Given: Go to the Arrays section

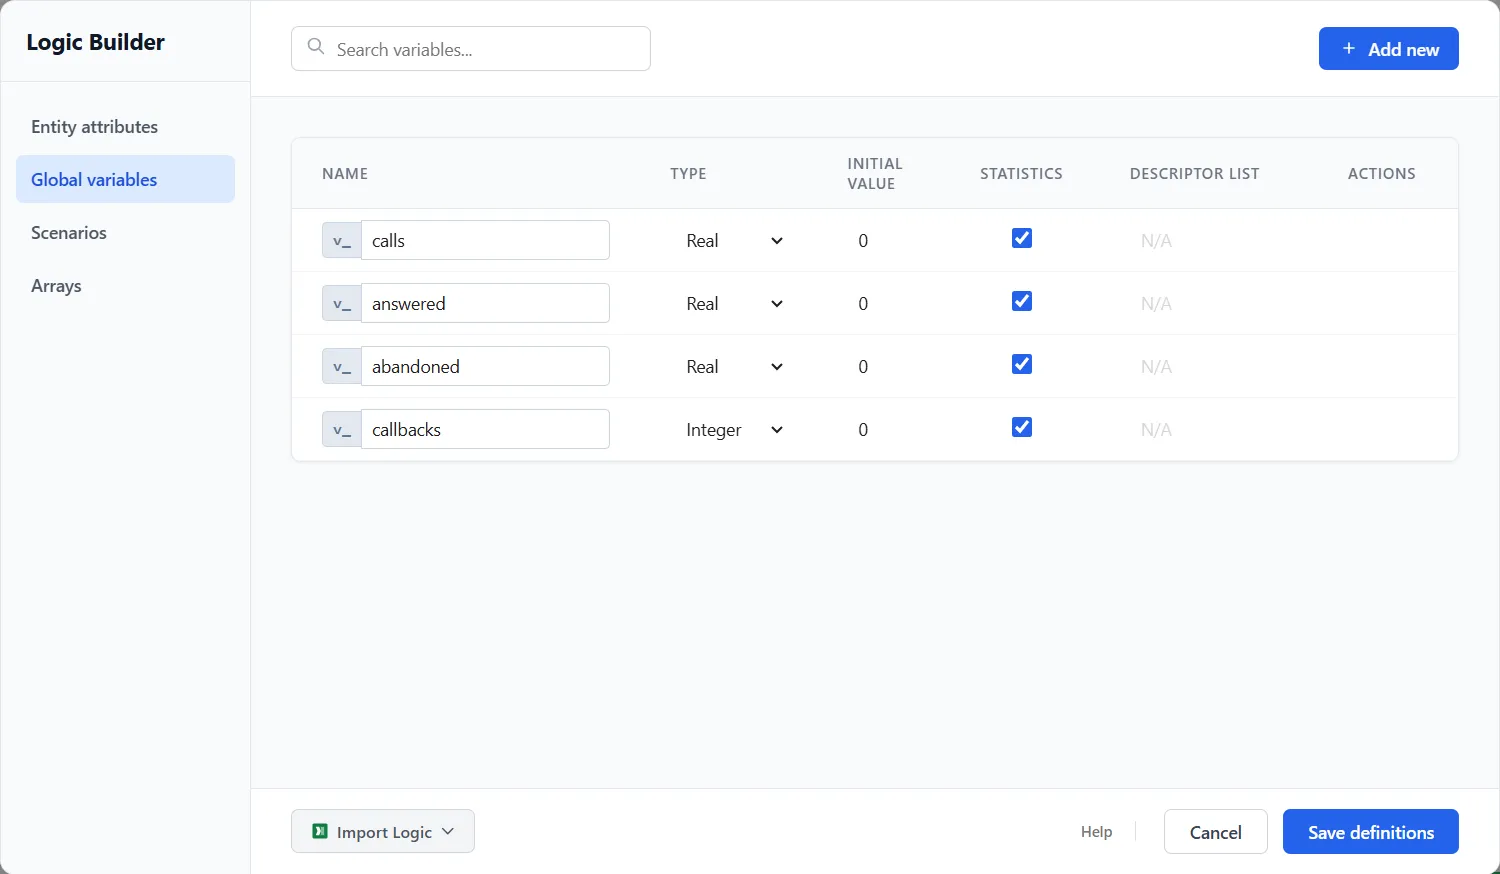Looking at the screenshot, I should point(125,286).
